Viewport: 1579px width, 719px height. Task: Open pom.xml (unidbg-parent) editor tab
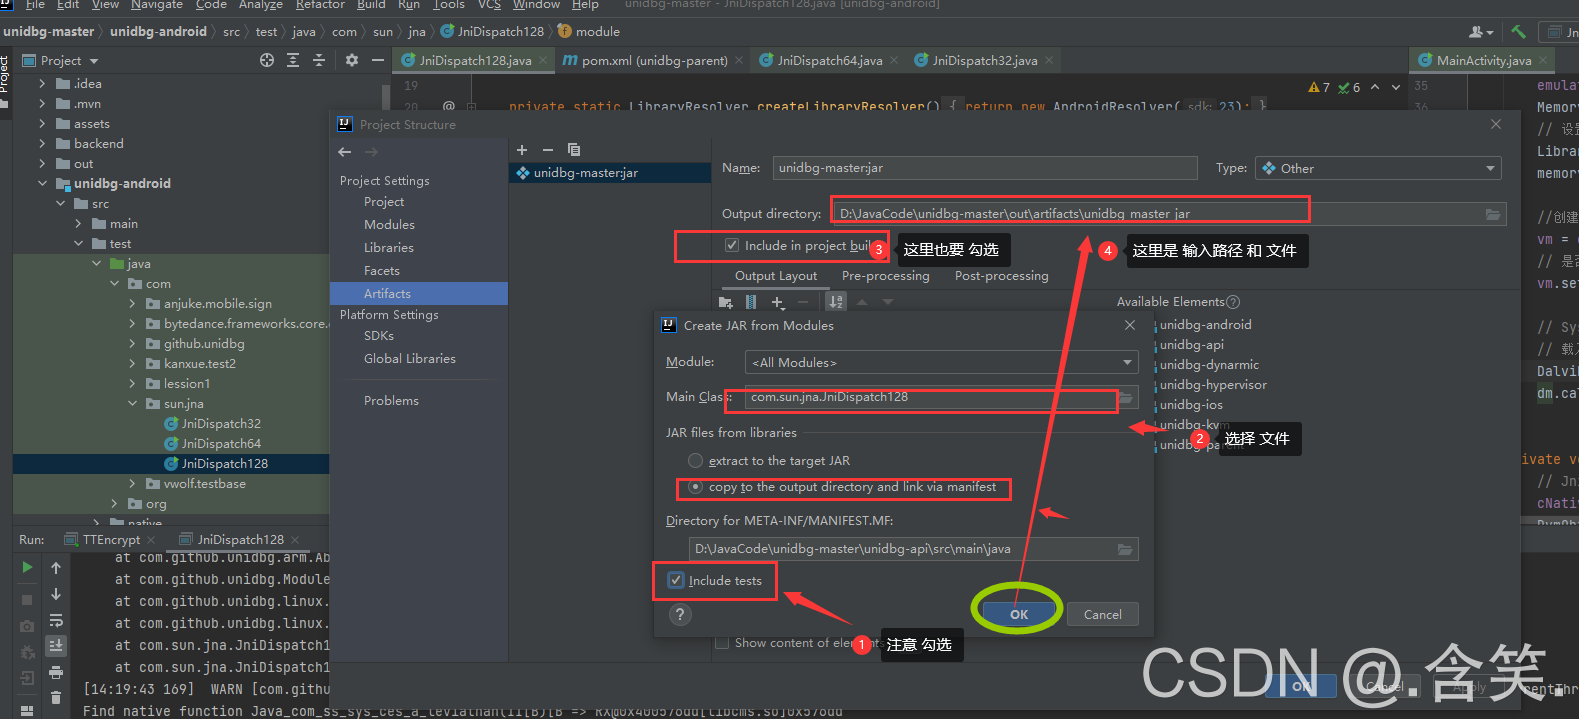(x=654, y=60)
